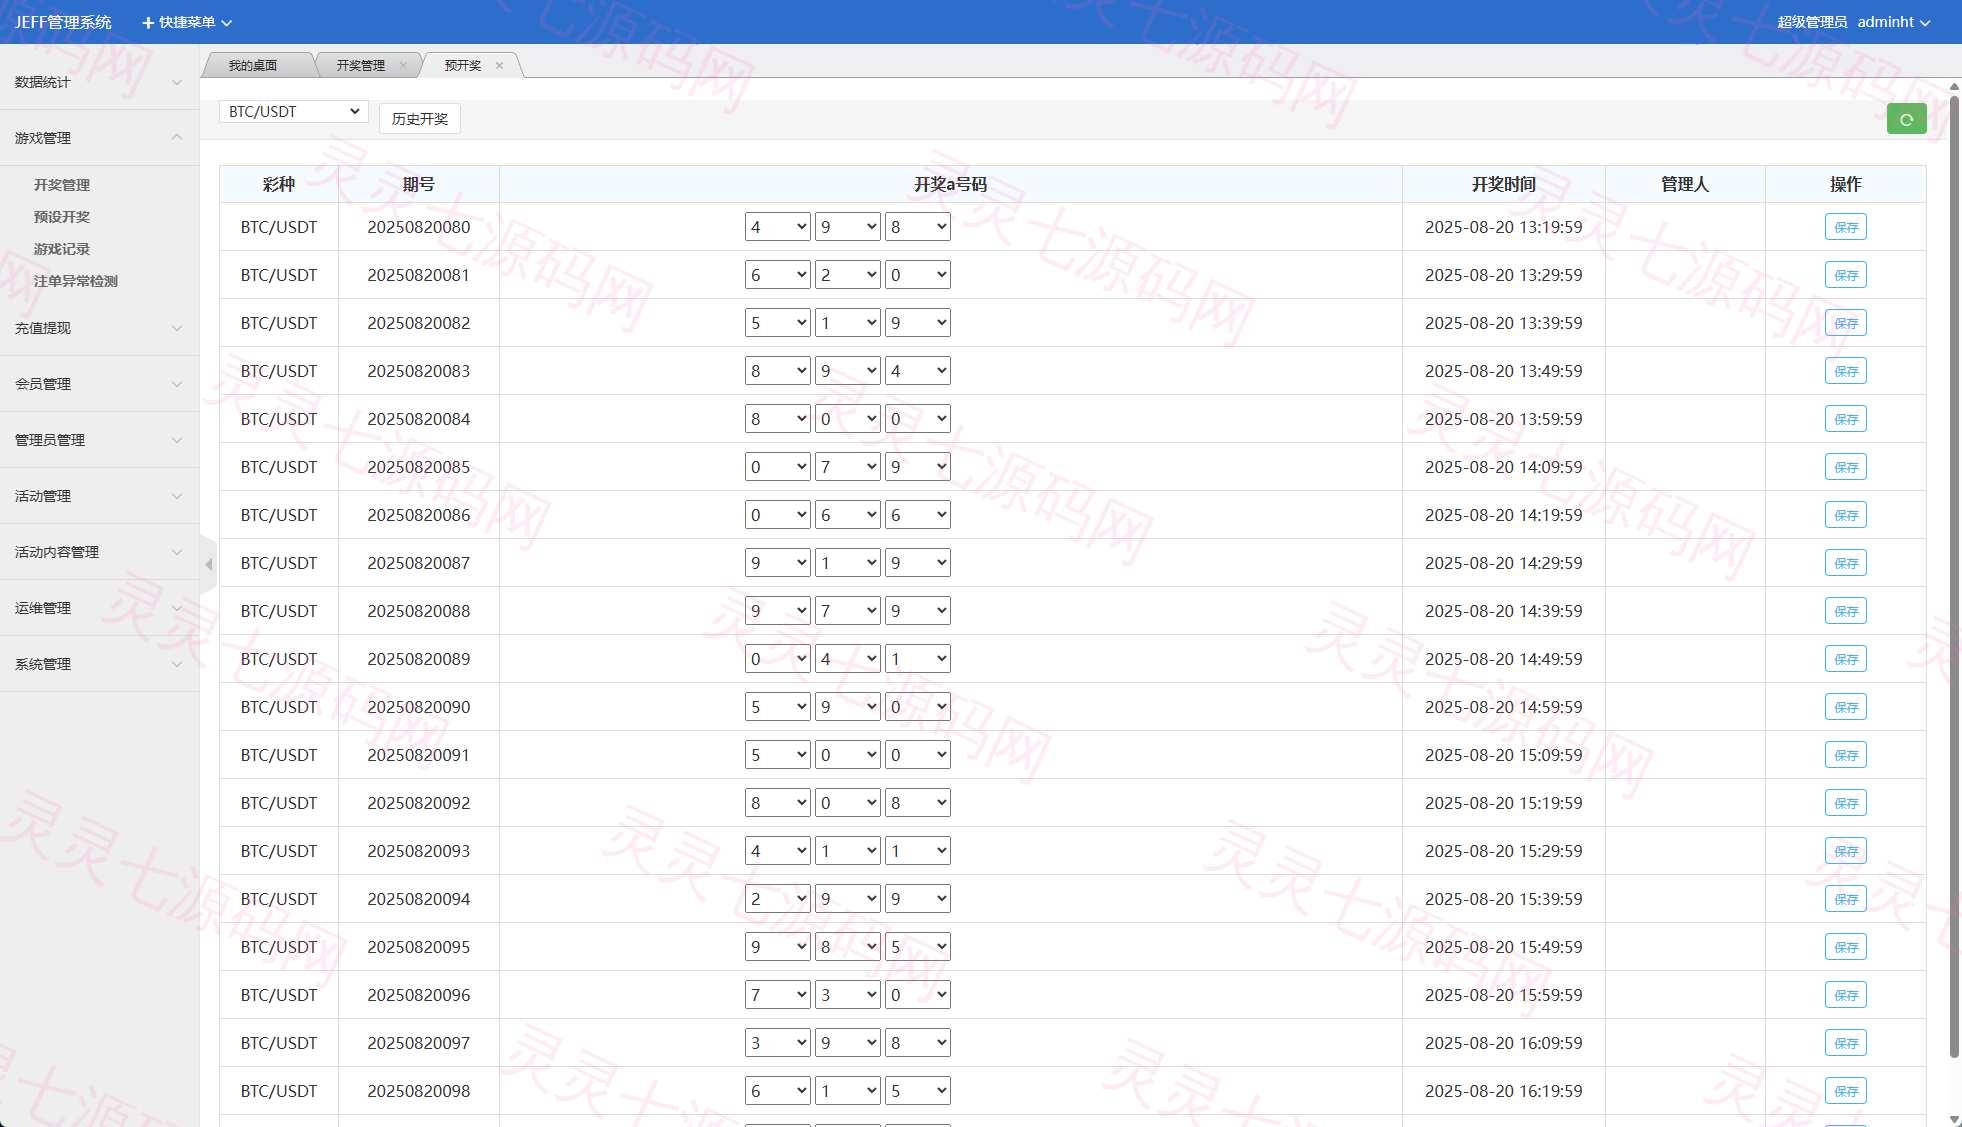The height and width of the screenshot is (1127, 1962).
Task: Open second number dropdown for period 20250820082
Action: (x=847, y=323)
